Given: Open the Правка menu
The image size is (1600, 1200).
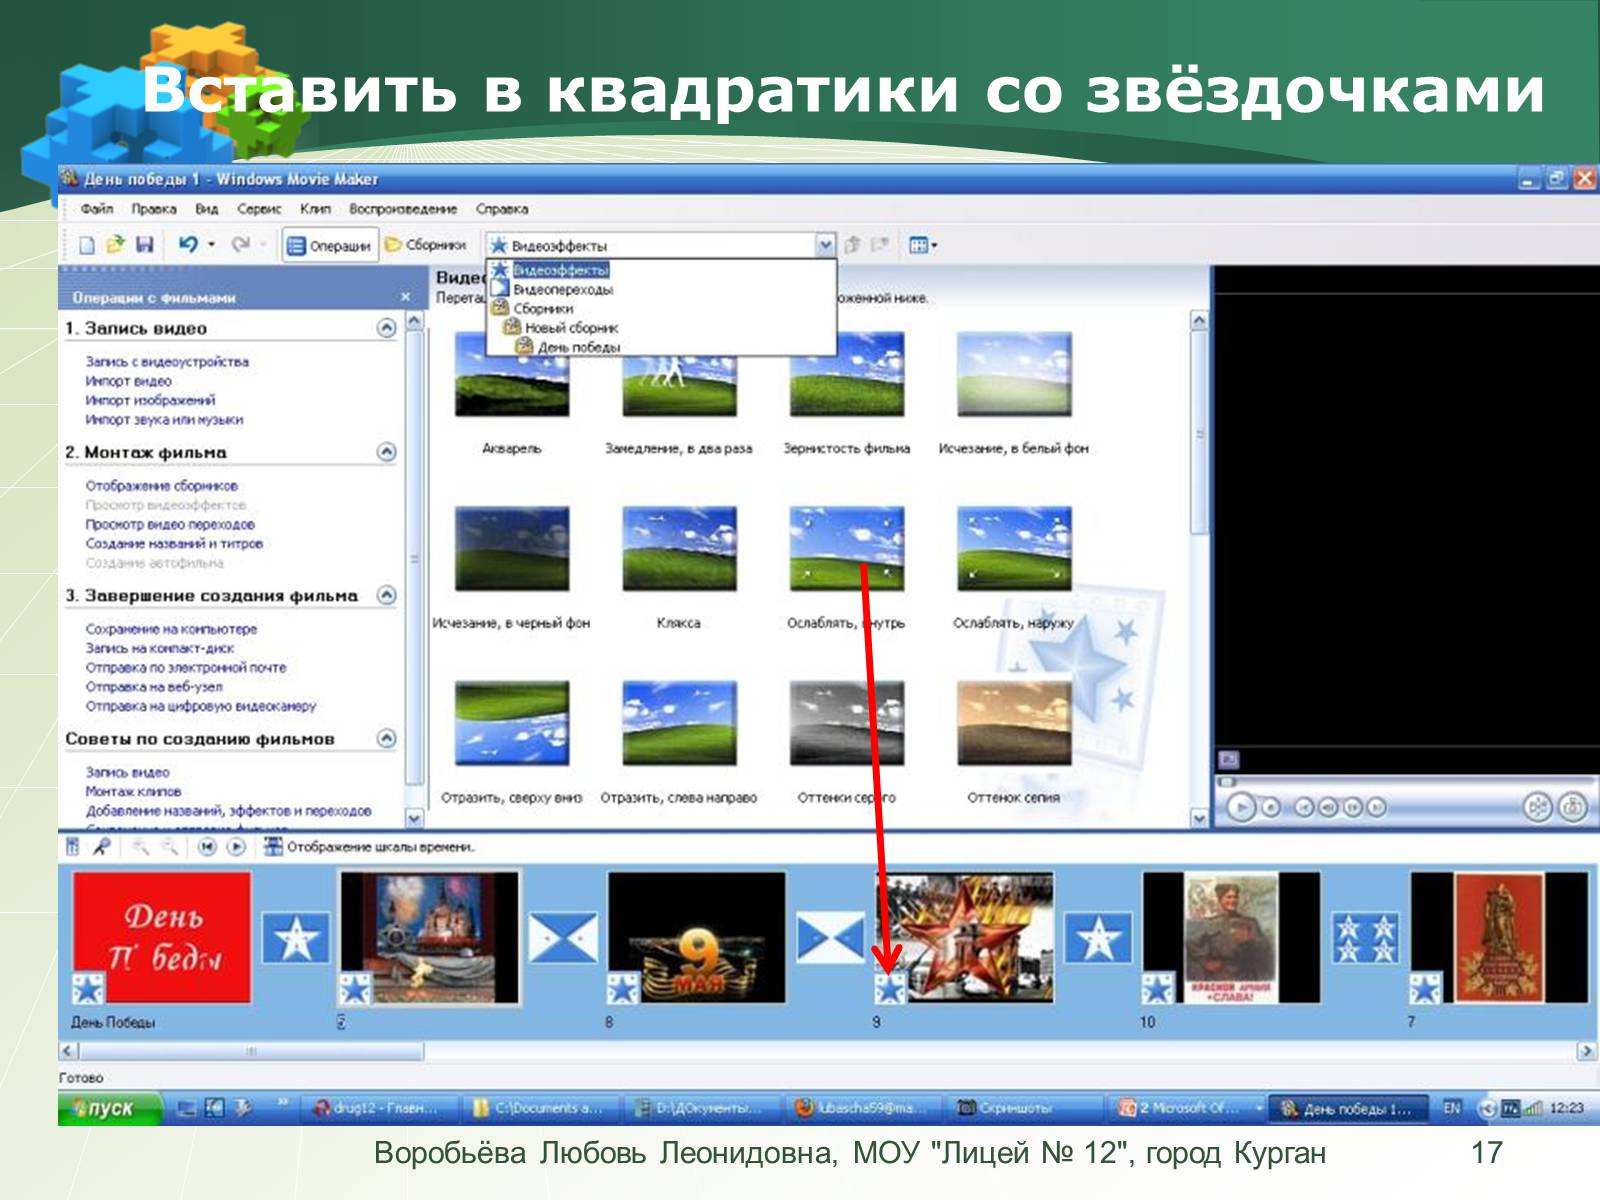Looking at the screenshot, I should click(x=154, y=209).
